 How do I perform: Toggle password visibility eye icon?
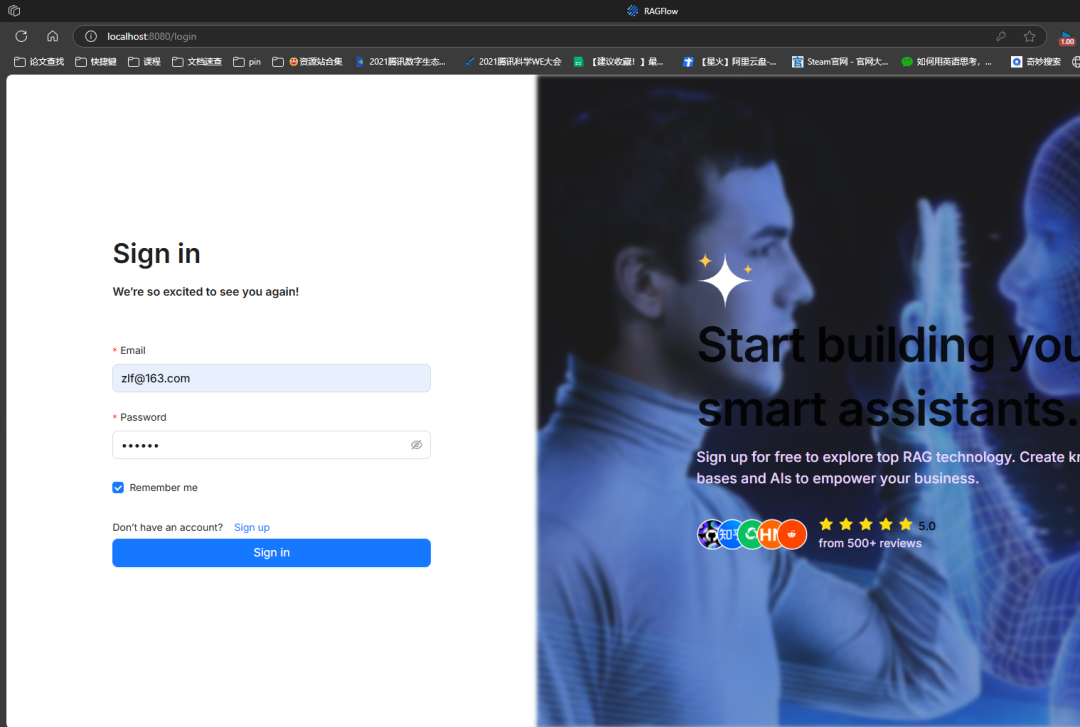[416, 445]
